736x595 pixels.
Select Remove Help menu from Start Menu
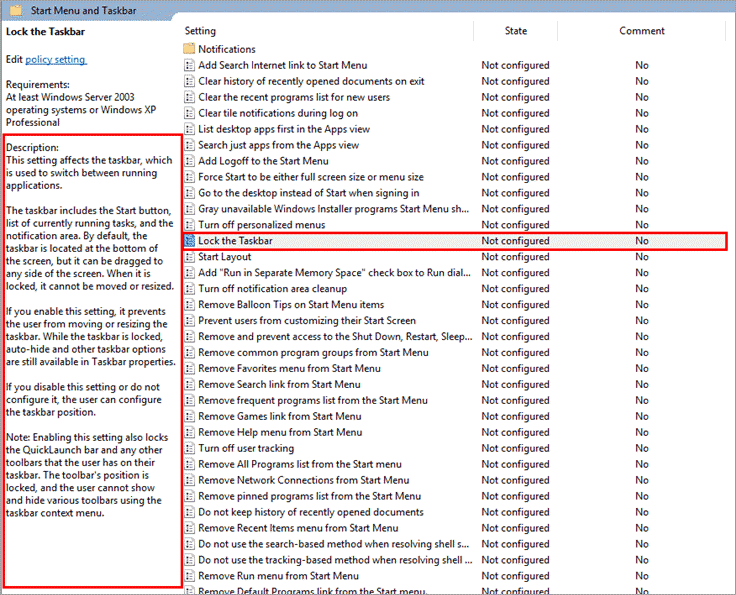pyautogui.click(x=279, y=432)
